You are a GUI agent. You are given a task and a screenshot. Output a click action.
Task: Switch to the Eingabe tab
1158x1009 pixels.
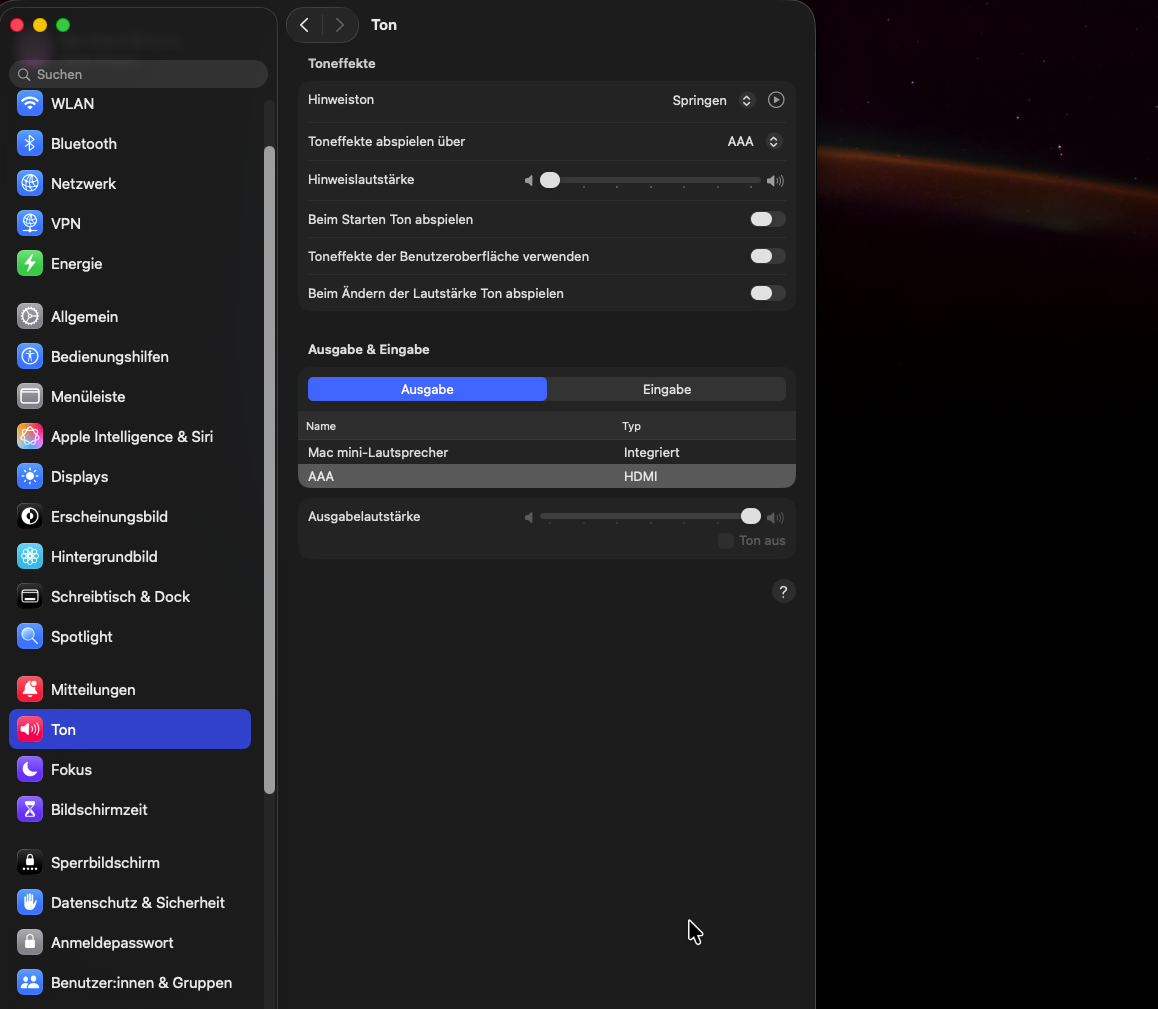(666, 389)
